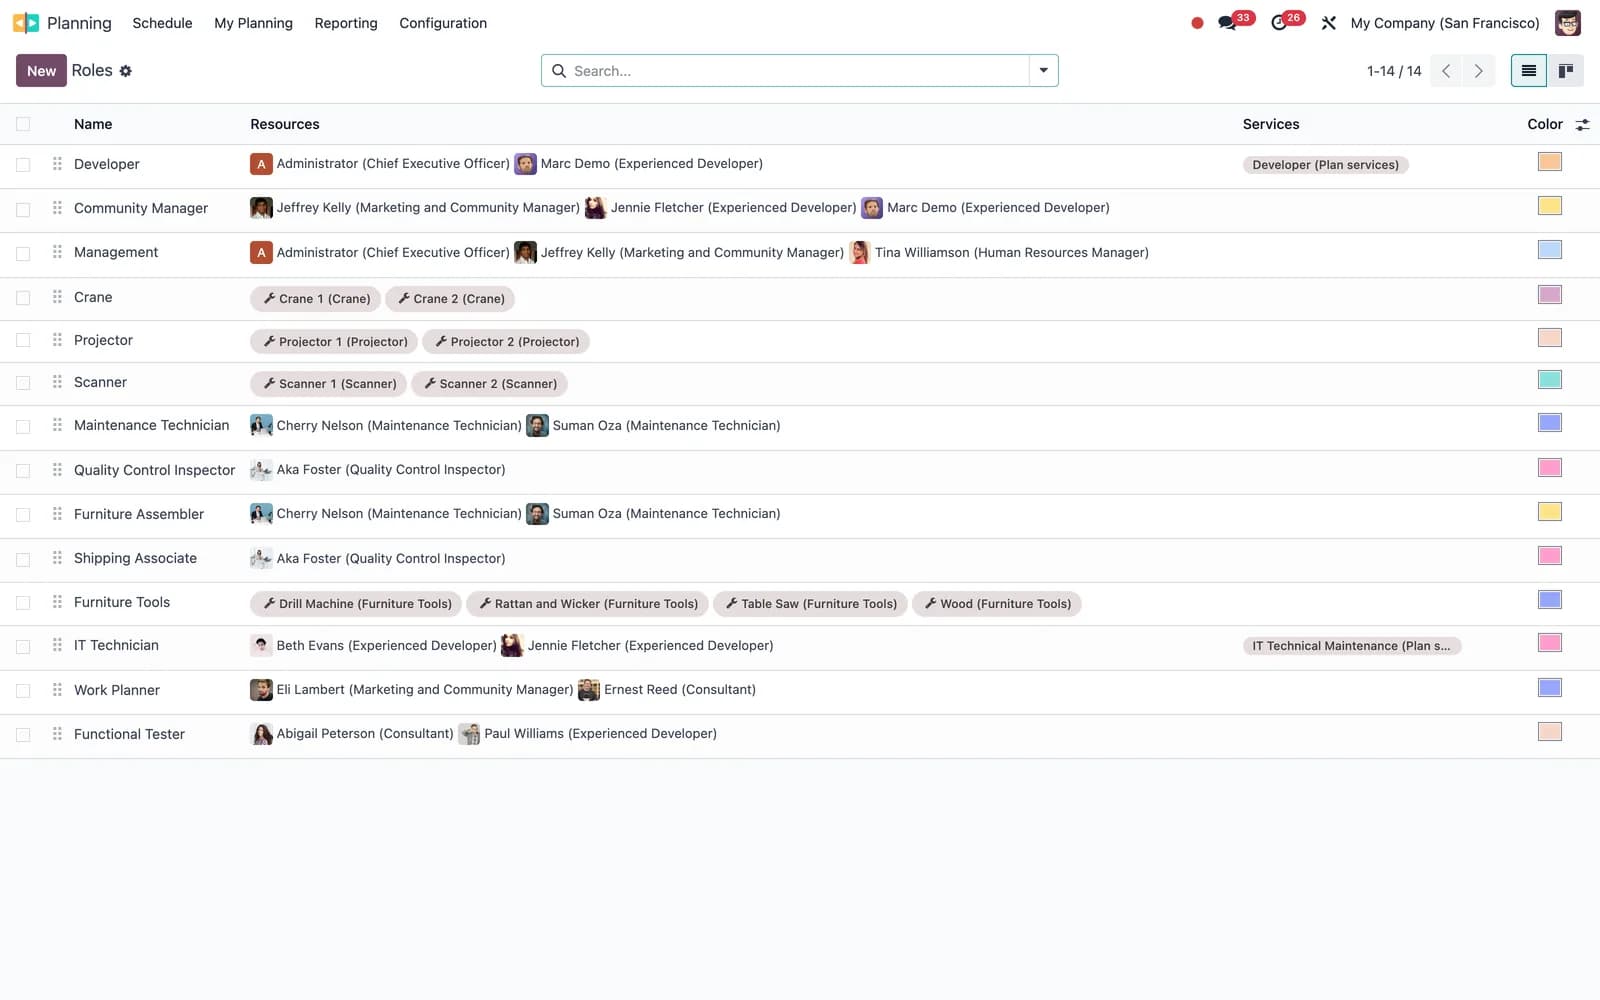The image size is (1600, 1000).
Task: Click the Shipping Associate pink color swatch
Action: pyautogui.click(x=1550, y=556)
